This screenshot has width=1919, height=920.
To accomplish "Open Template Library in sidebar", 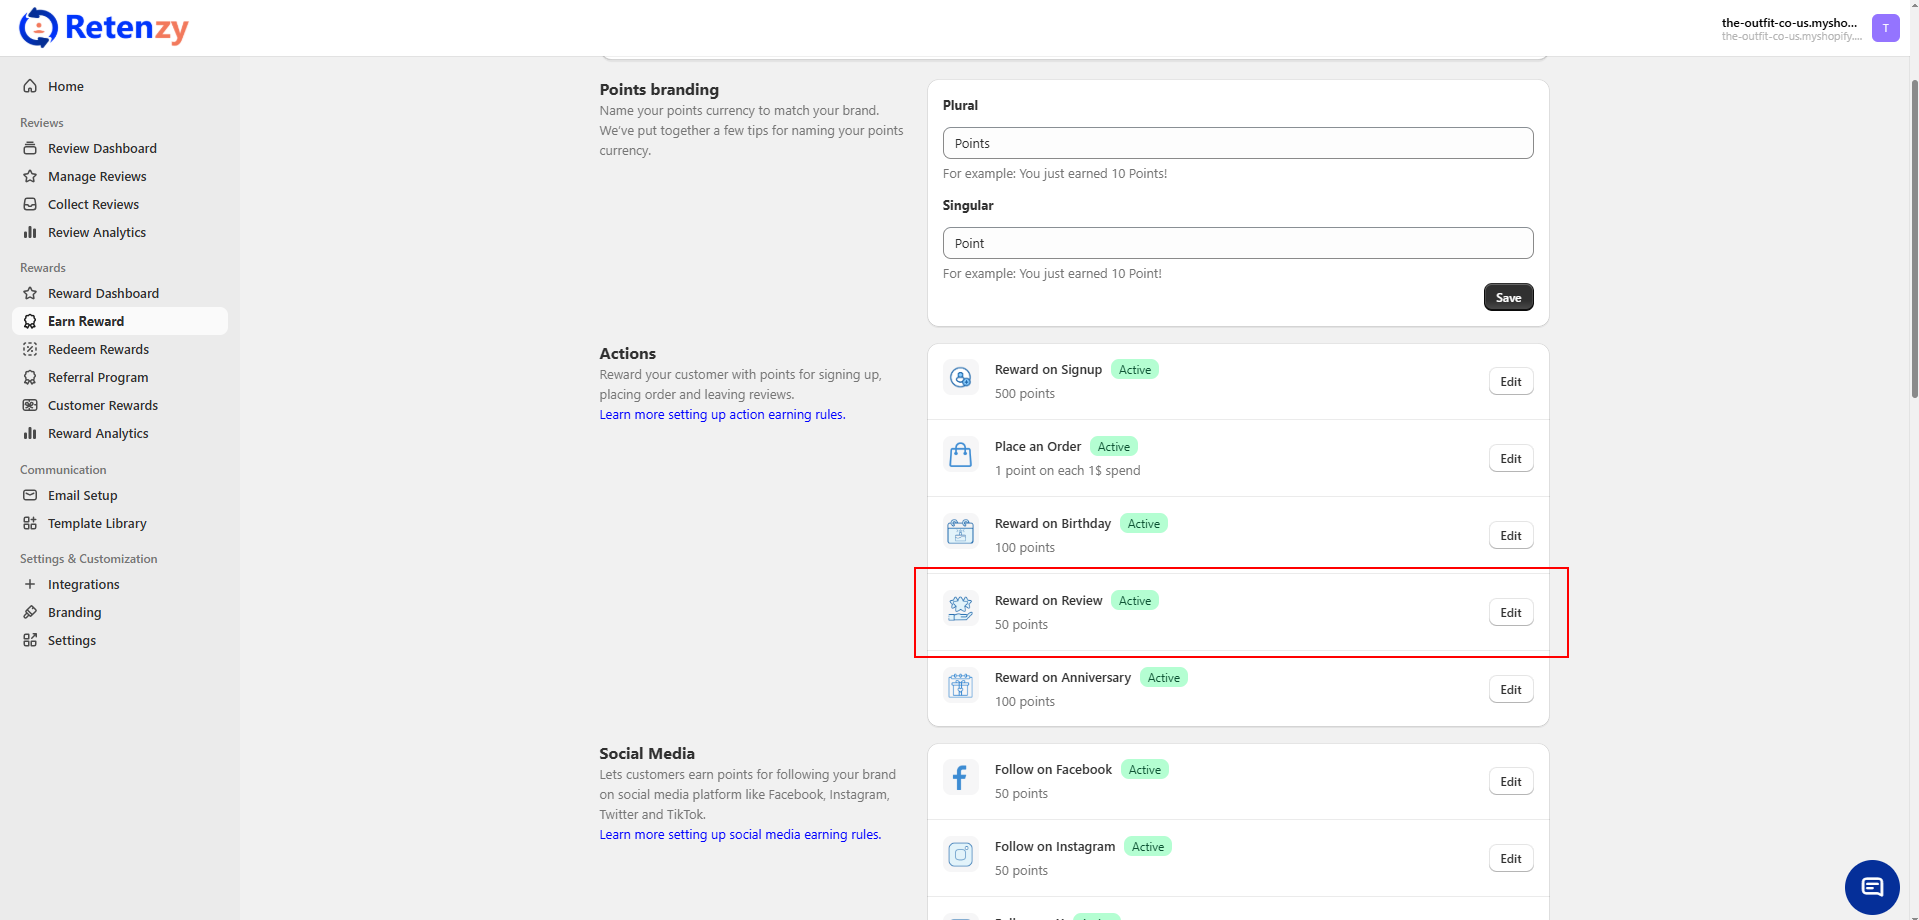I will pos(97,524).
